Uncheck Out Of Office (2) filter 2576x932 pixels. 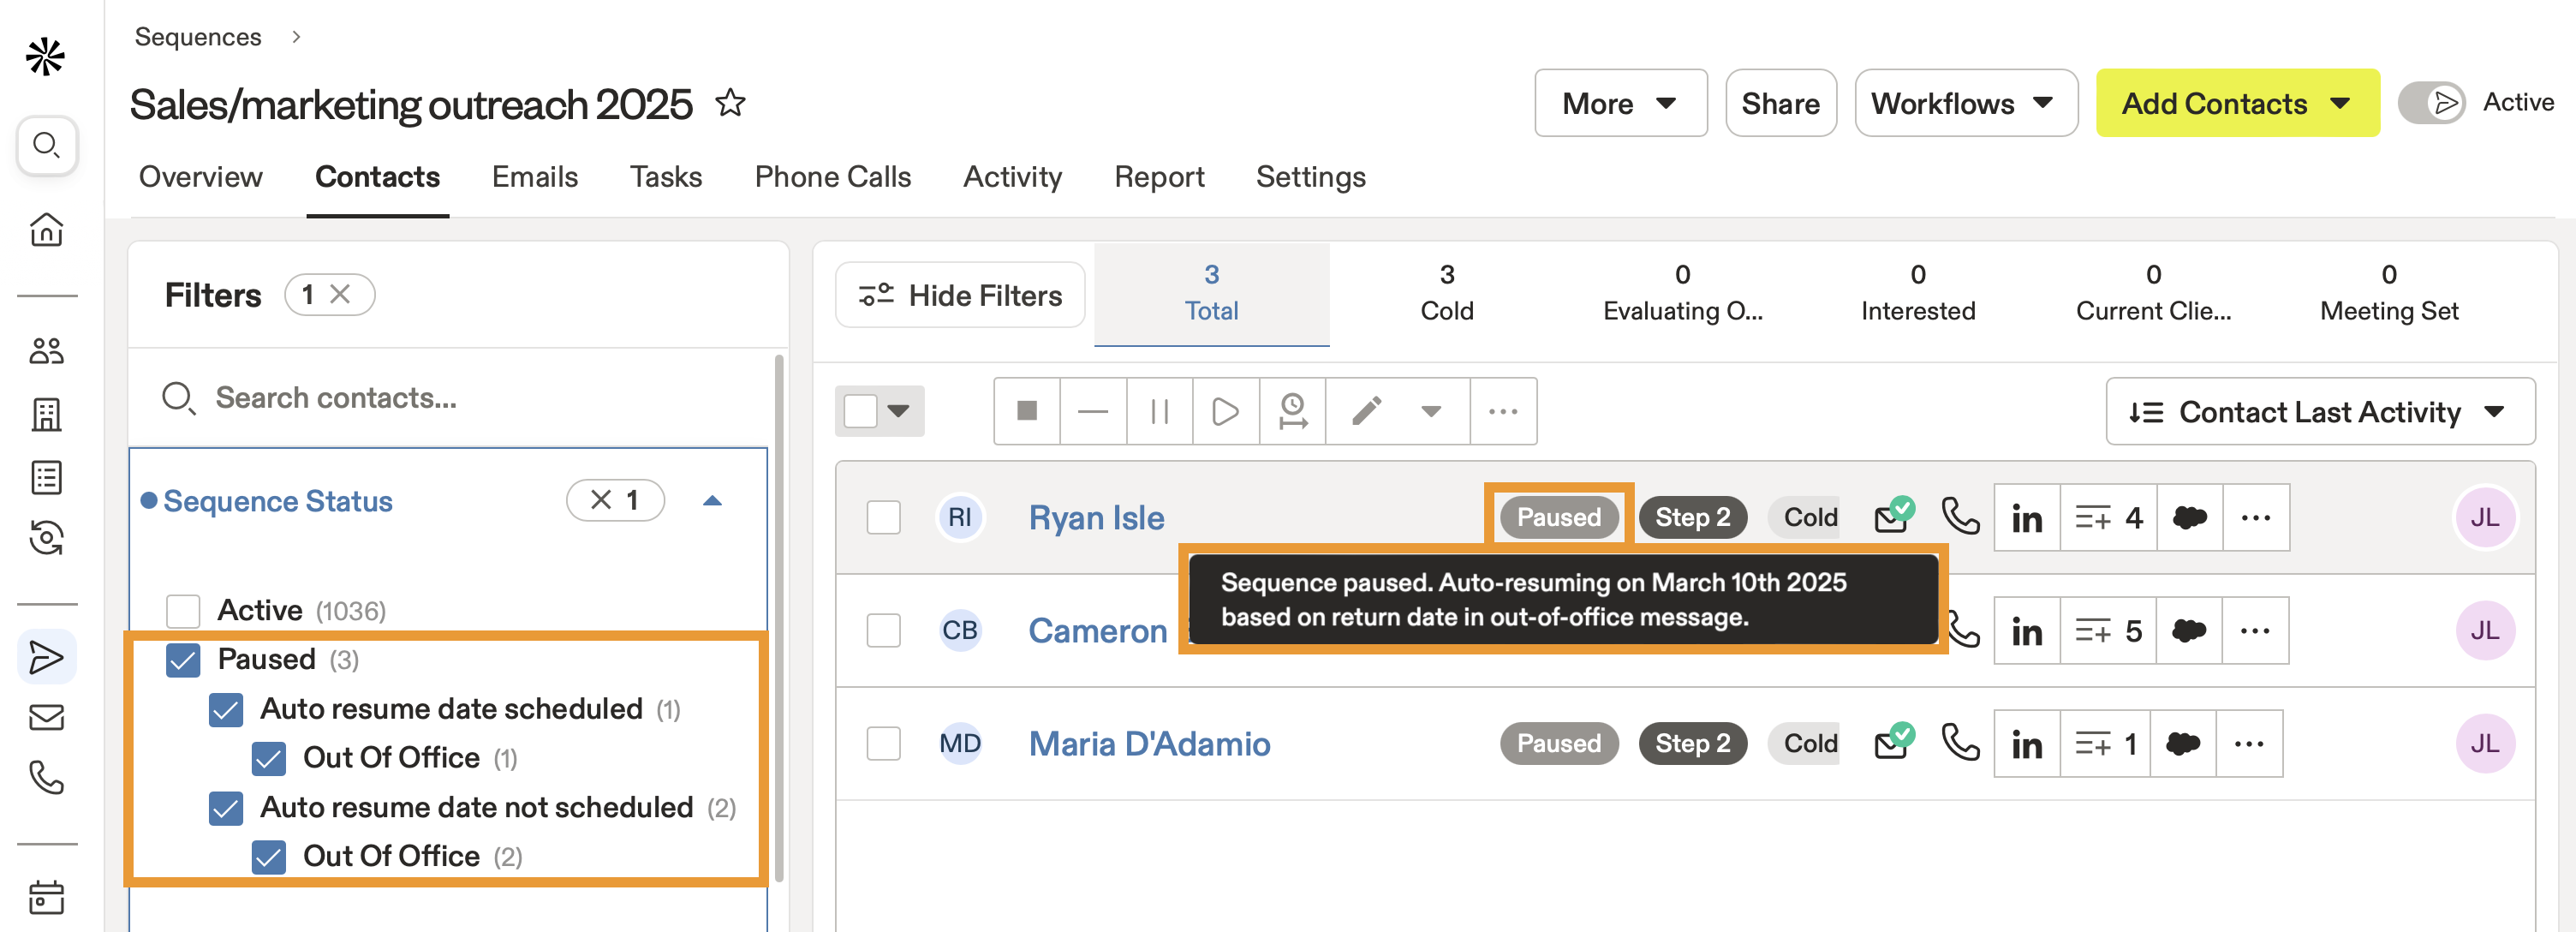[269, 856]
